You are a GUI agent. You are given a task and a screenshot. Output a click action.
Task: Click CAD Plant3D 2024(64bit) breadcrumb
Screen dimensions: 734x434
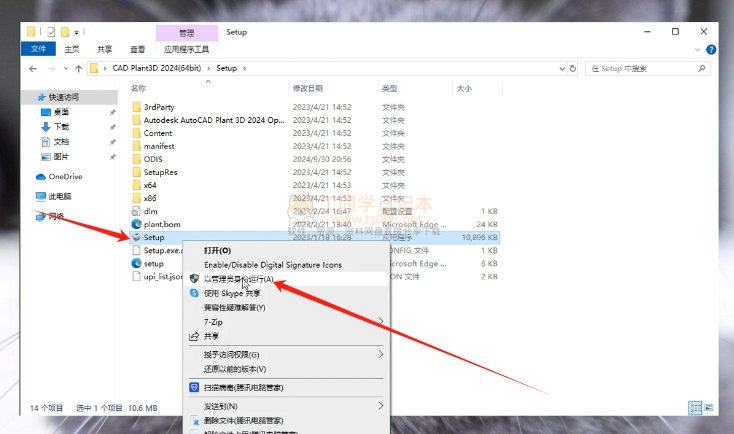click(157, 68)
